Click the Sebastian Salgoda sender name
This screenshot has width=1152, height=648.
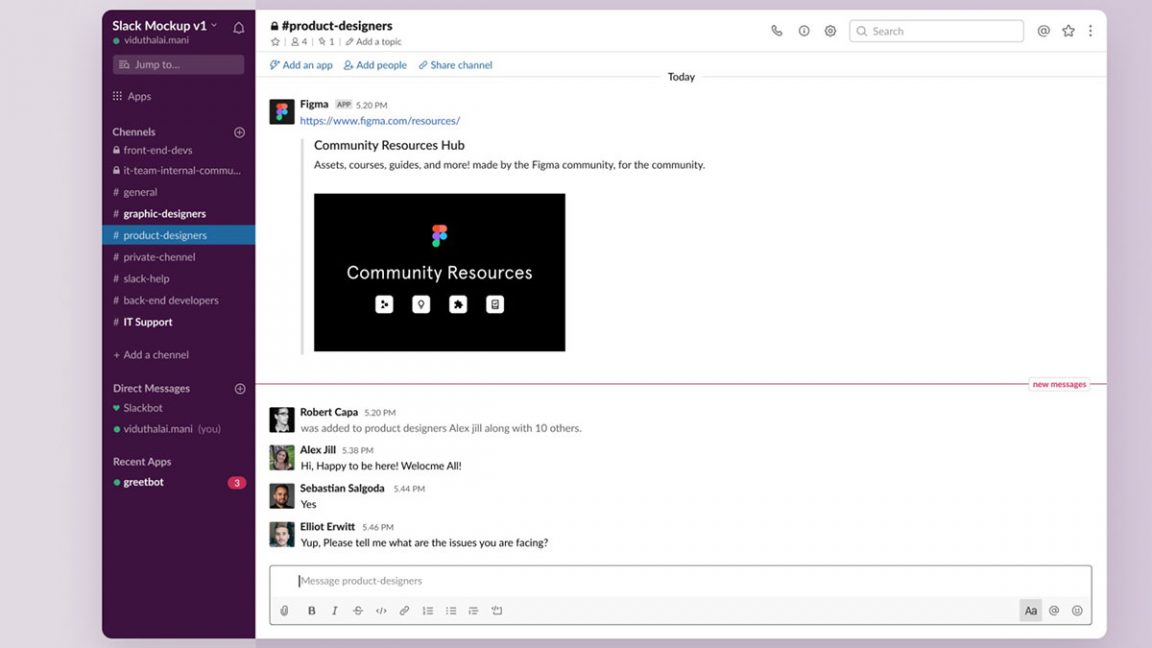coord(342,488)
